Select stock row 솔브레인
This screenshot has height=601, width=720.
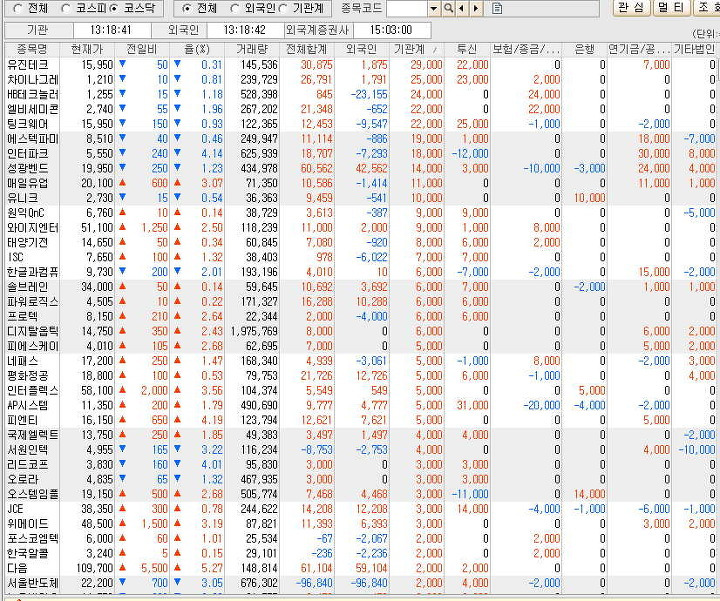point(360,286)
